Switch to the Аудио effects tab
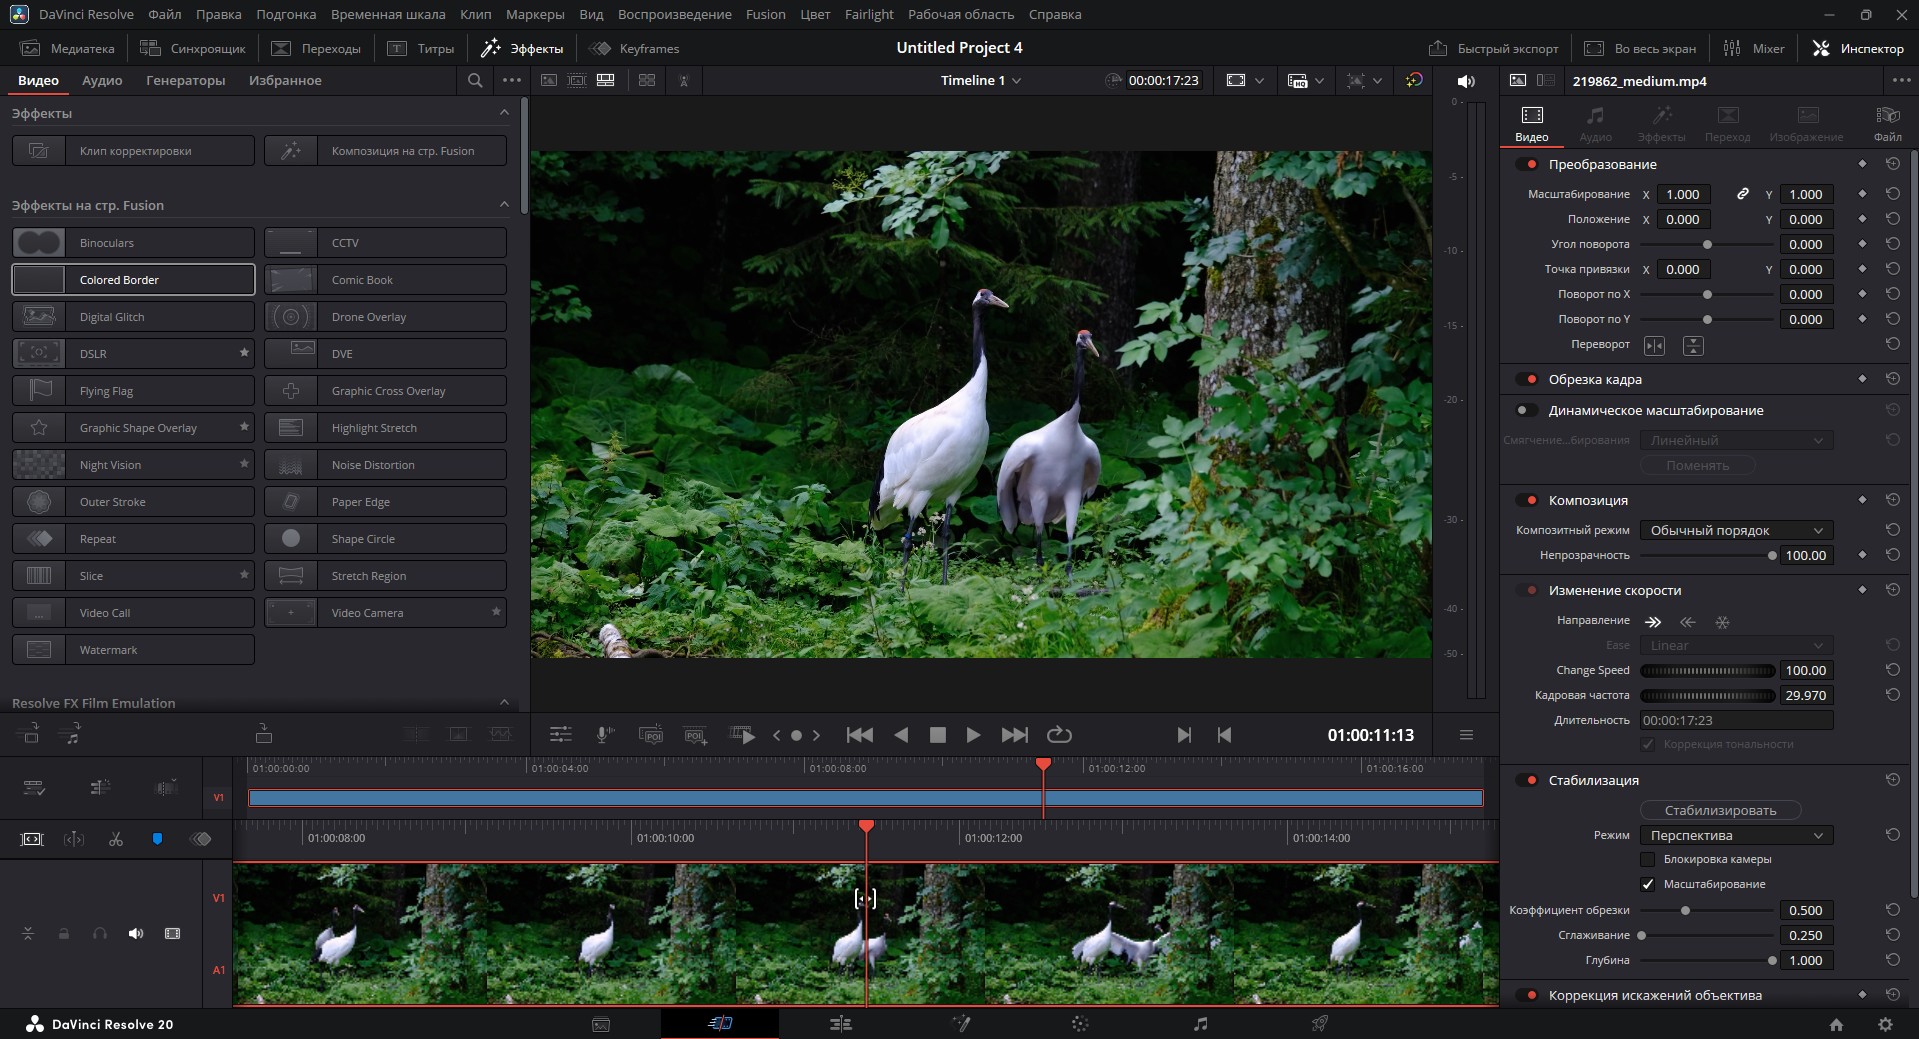1919x1039 pixels. [102, 80]
